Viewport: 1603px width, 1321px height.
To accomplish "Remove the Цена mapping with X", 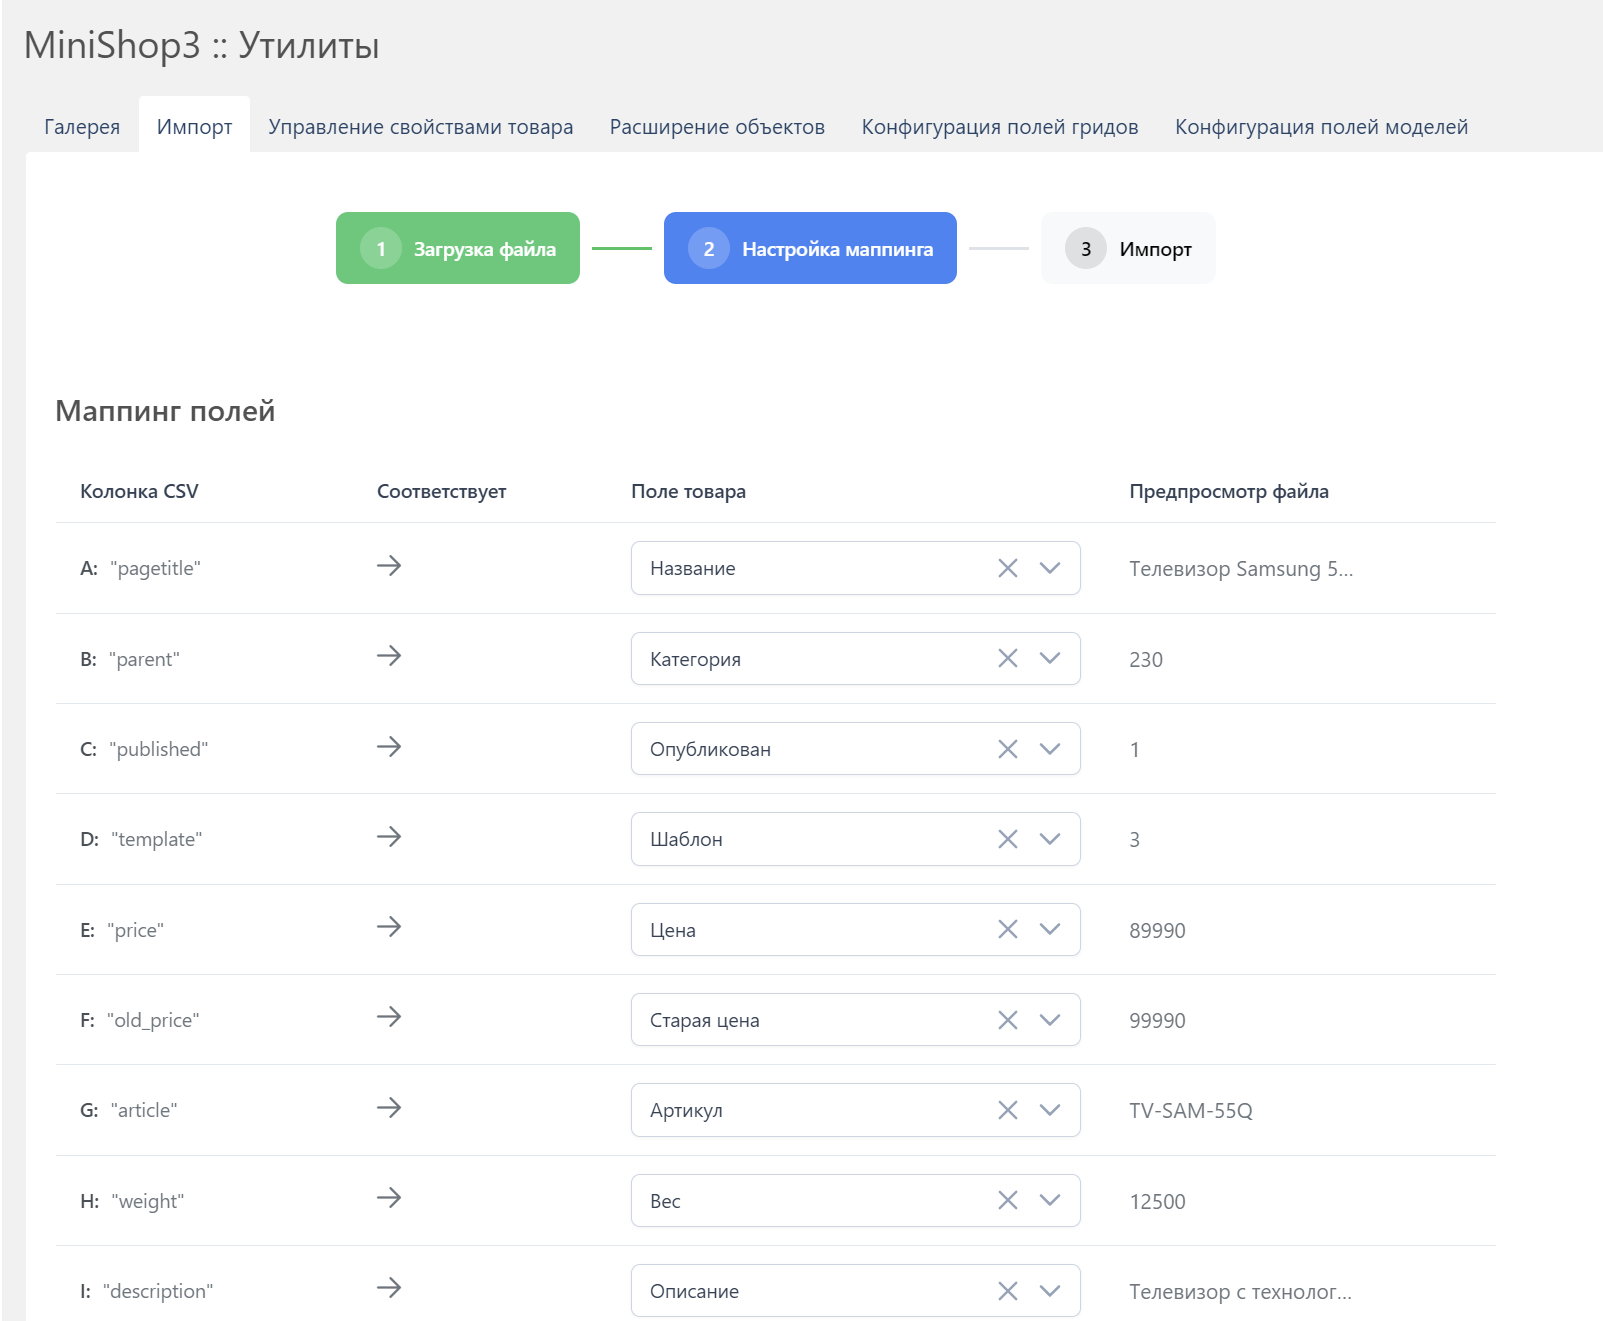I will point(1007,930).
